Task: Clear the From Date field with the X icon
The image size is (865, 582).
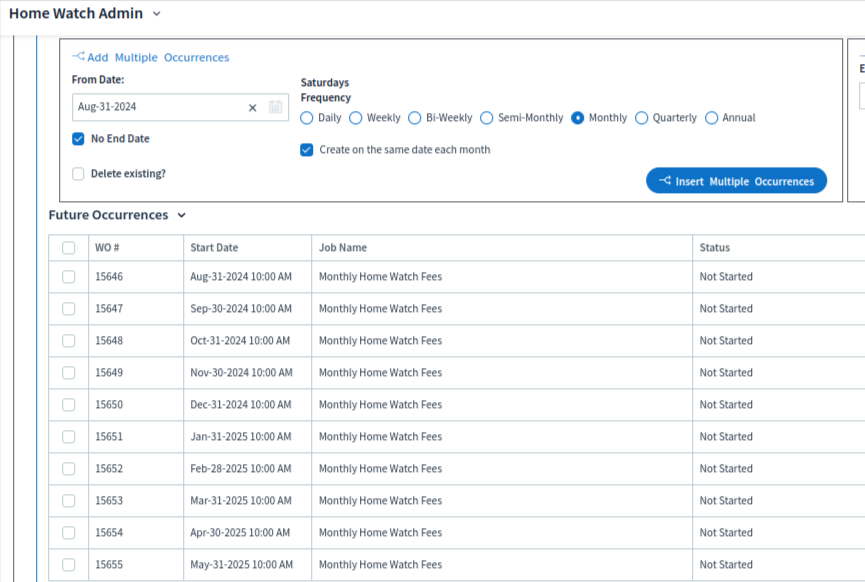Action: point(252,108)
